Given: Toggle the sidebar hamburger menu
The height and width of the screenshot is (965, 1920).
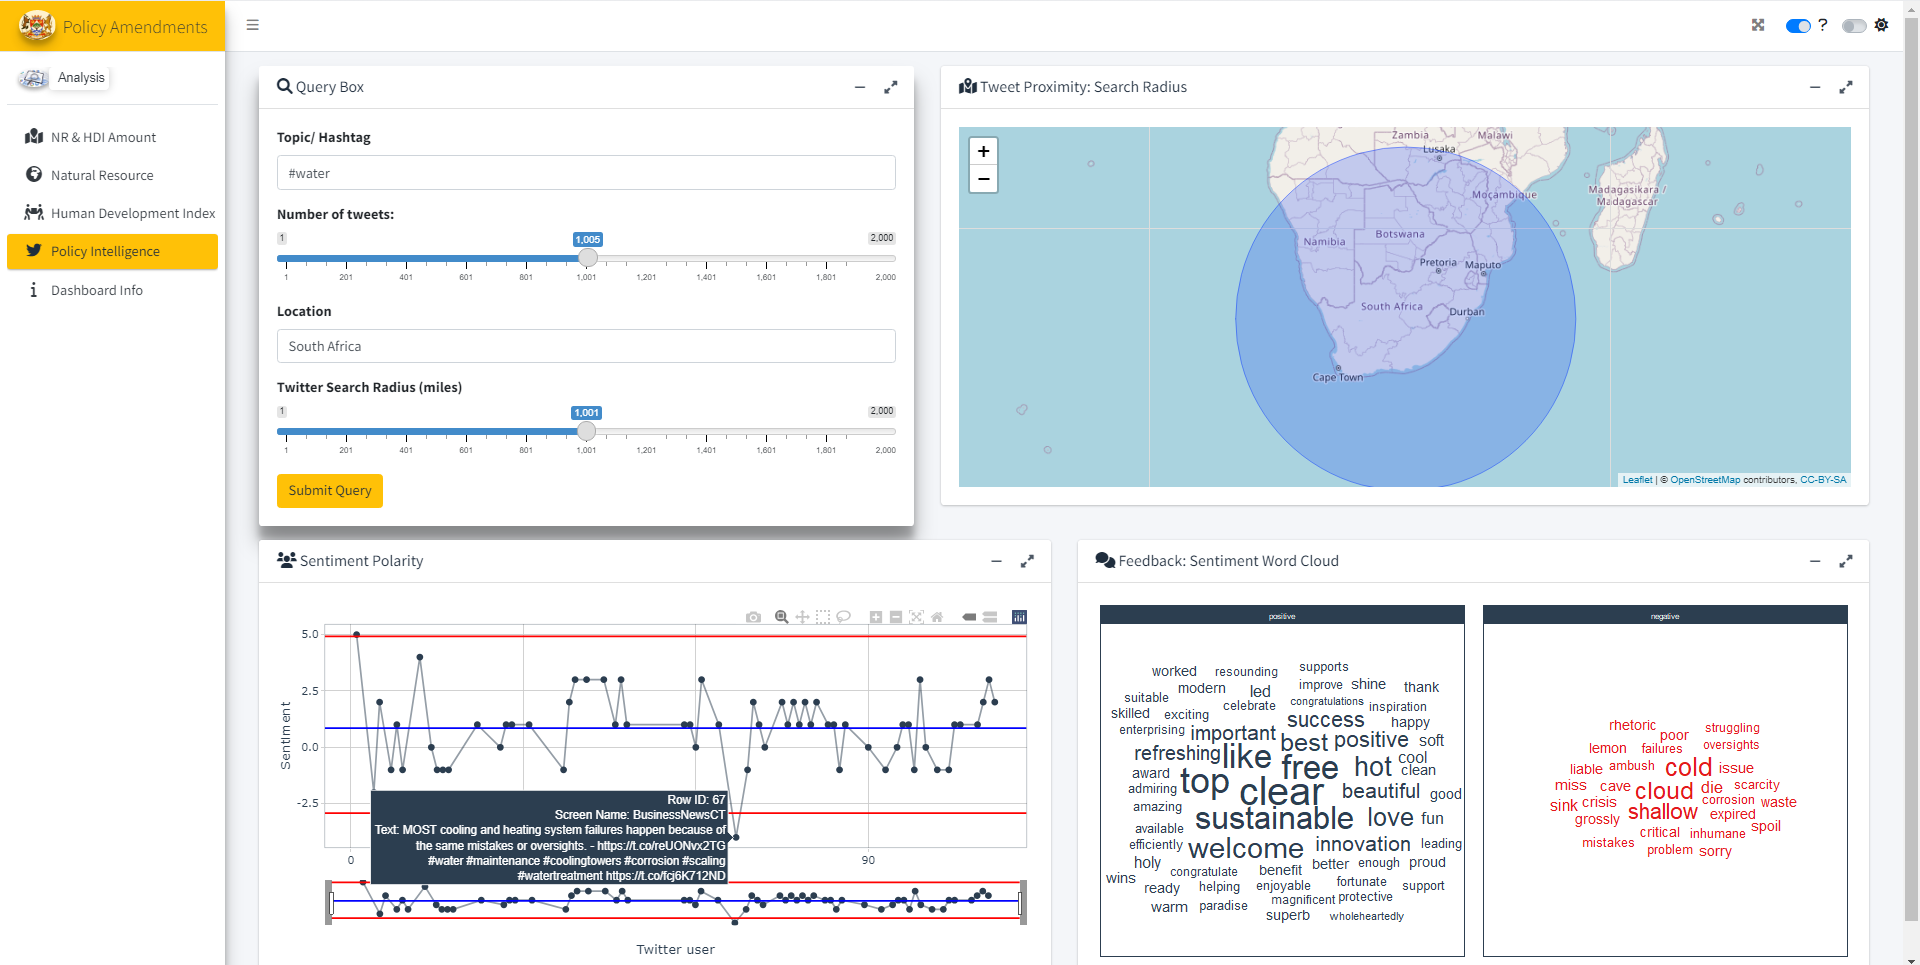Looking at the screenshot, I should click(253, 25).
